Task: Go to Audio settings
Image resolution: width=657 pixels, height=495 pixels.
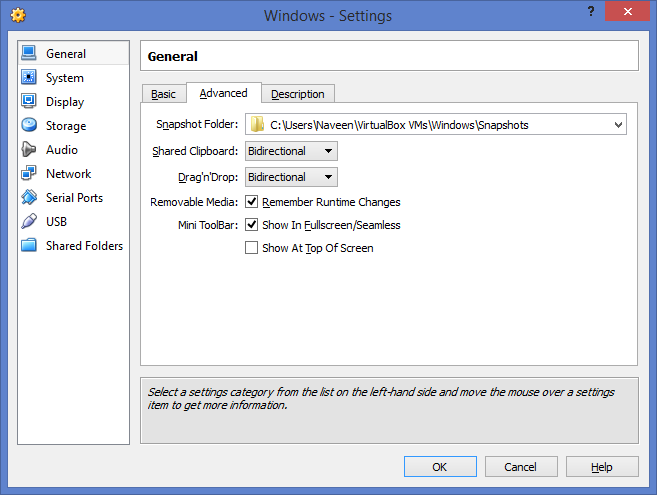Action: [74, 150]
